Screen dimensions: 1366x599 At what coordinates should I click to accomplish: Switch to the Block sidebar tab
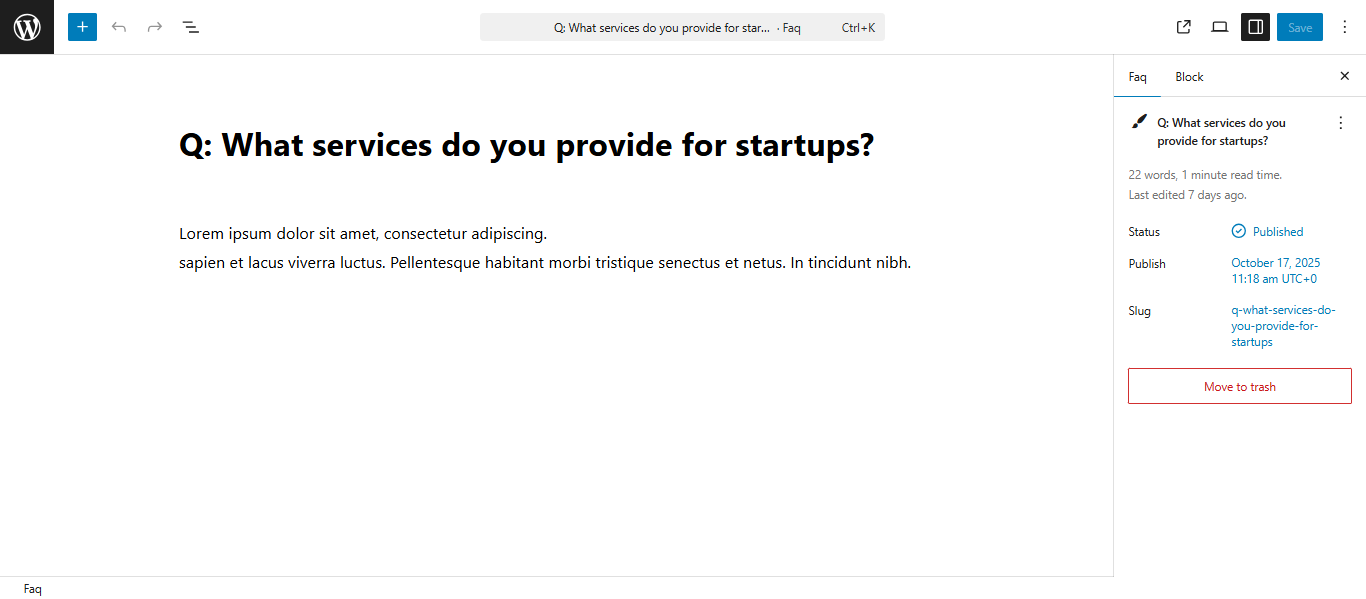coord(1189,77)
